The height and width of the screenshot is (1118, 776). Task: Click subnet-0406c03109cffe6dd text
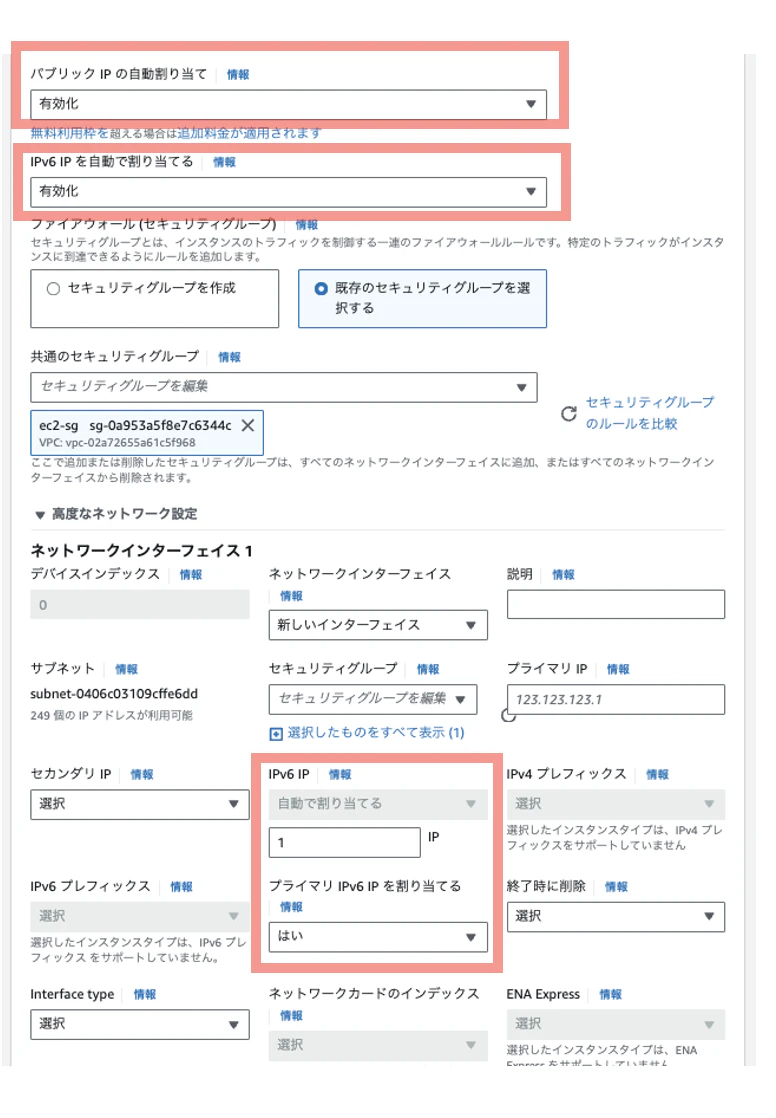114,694
